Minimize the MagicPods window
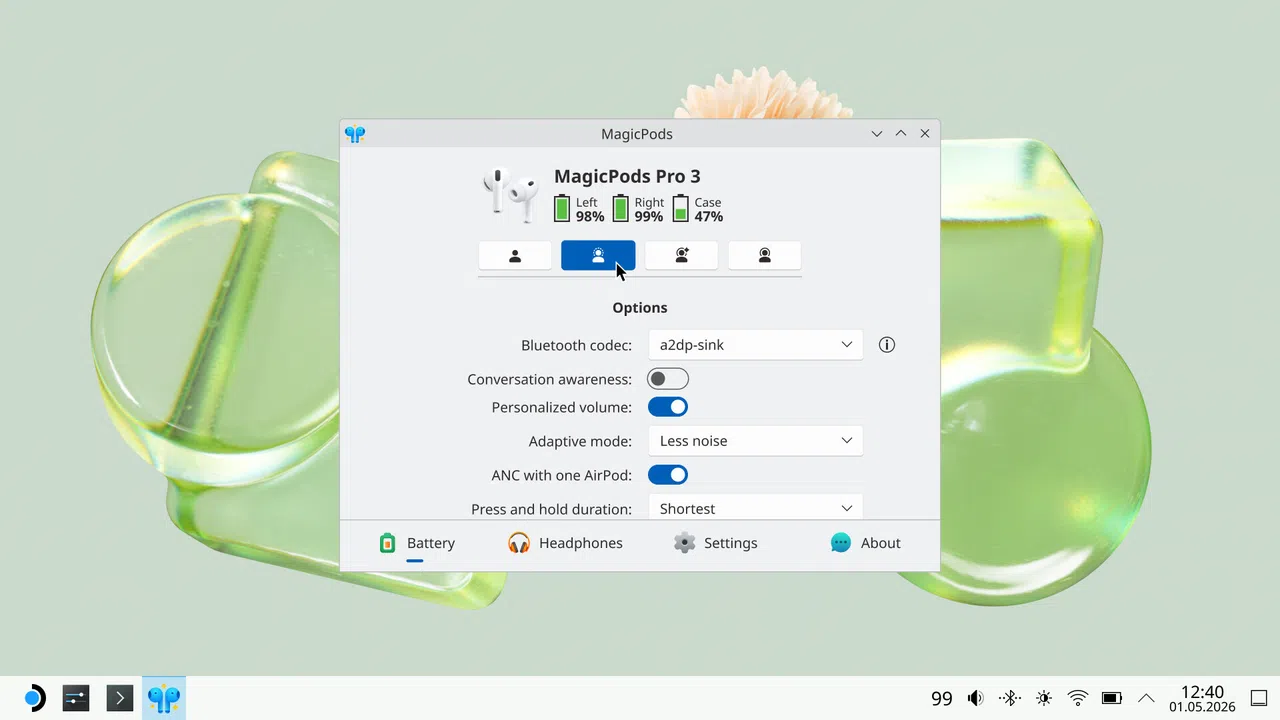The image size is (1280, 720). (x=877, y=134)
